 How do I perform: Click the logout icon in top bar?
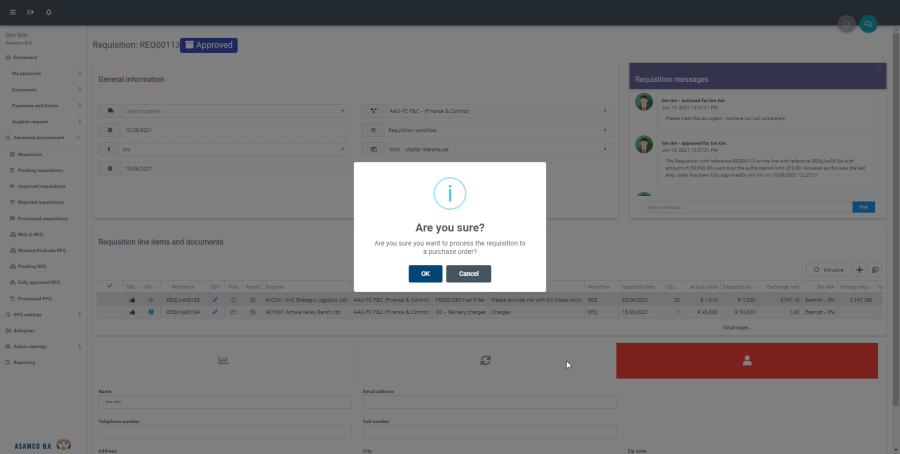click(x=31, y=12)
